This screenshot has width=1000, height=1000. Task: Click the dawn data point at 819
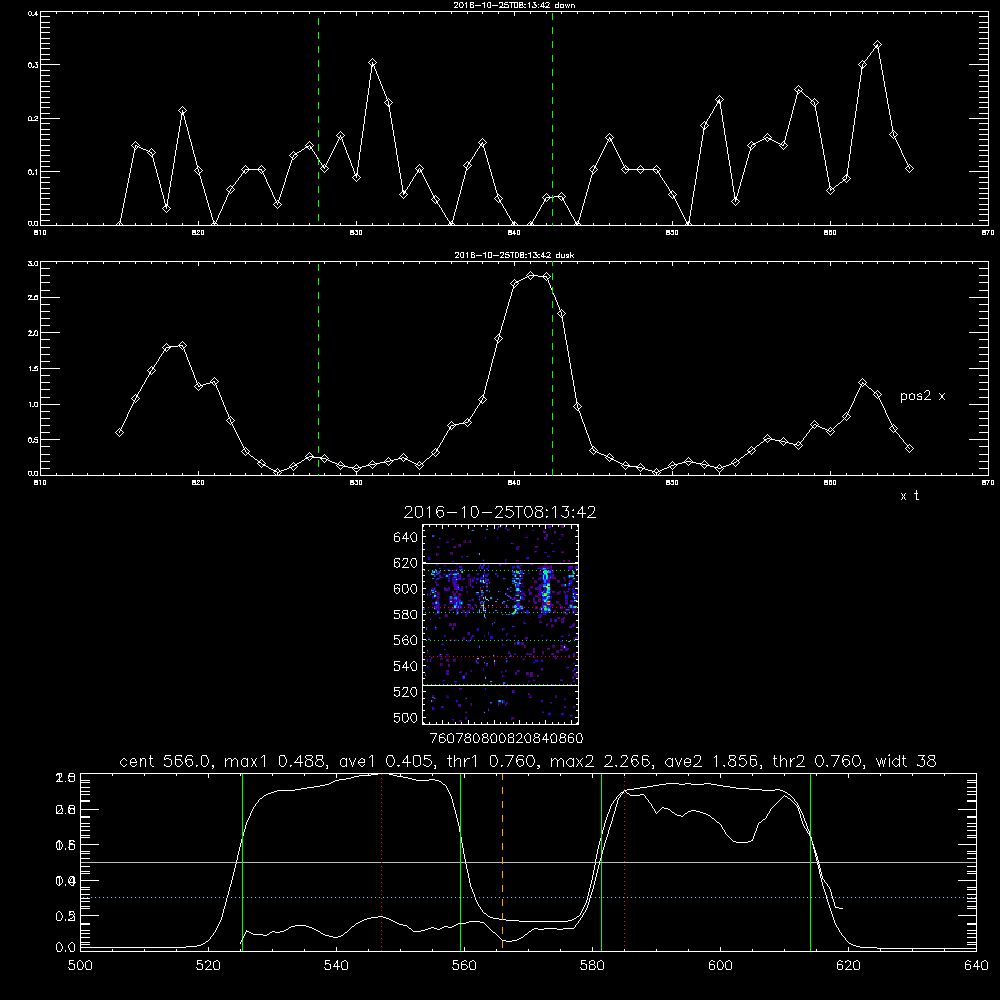pos(182,111)
